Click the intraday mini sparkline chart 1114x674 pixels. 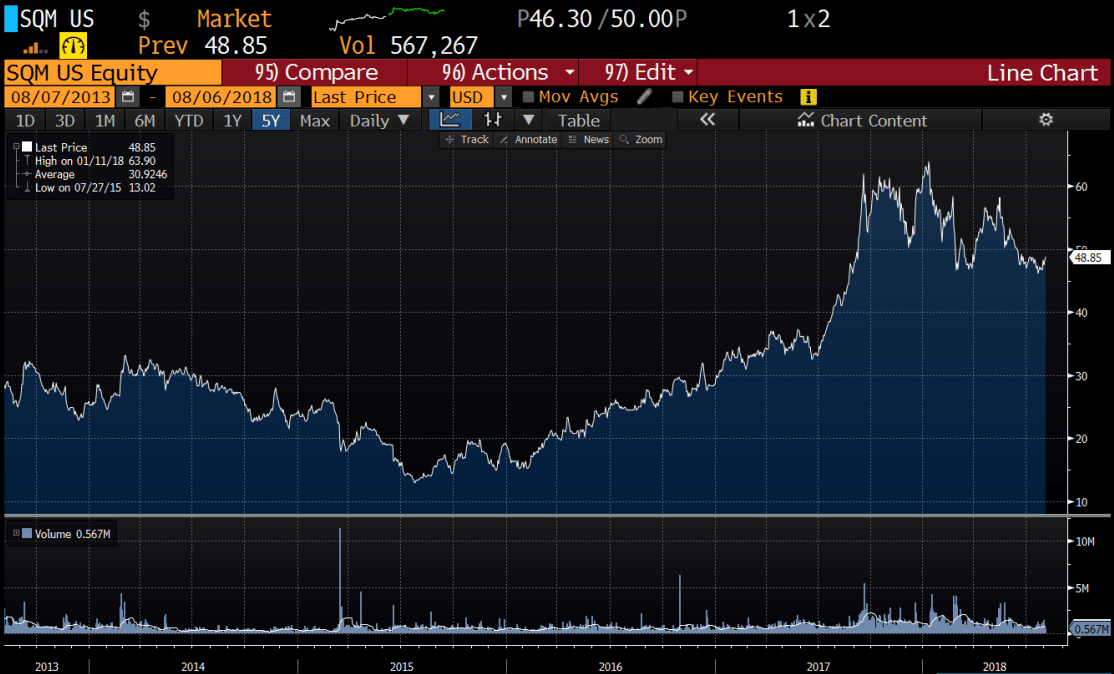[387, 18]
